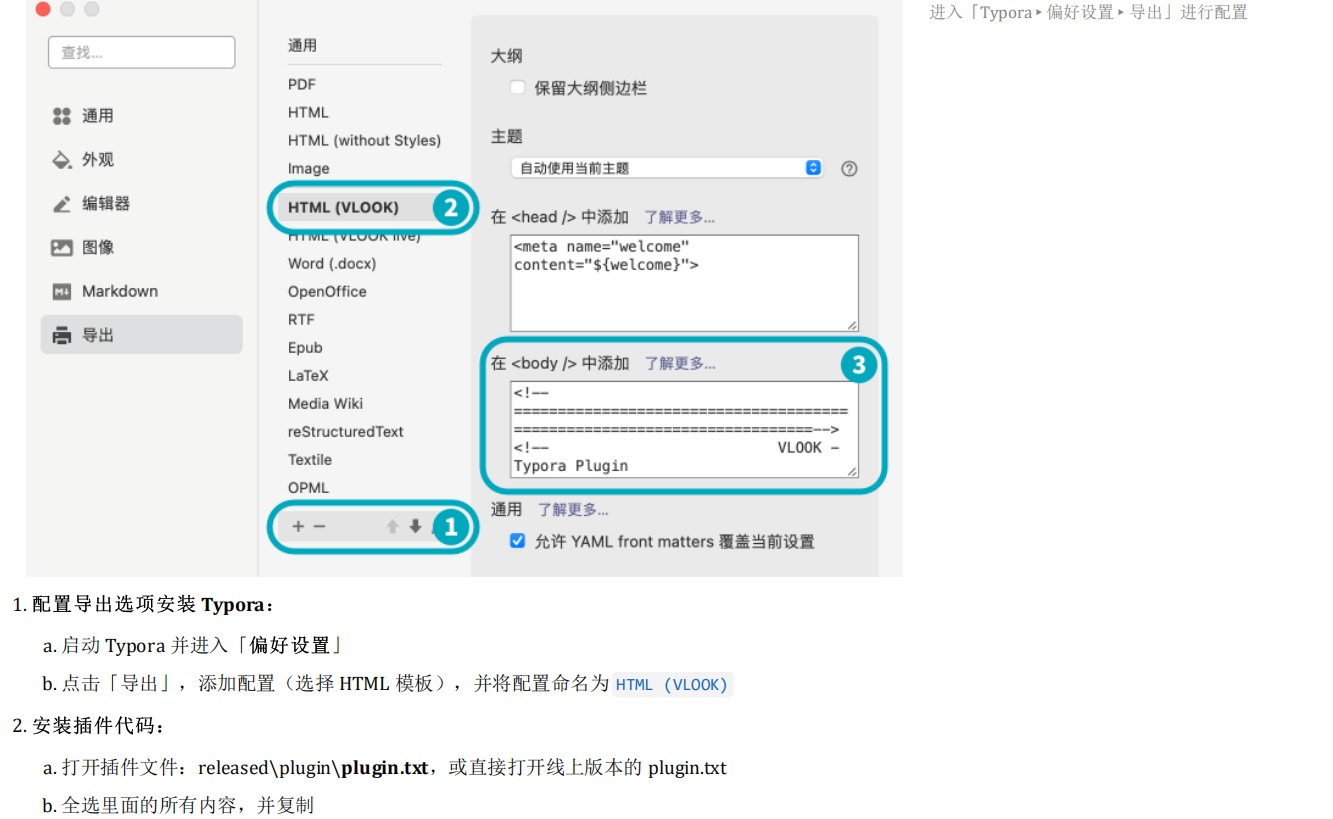The image size is (1333, 819).
Task: Select the RTF export format
Action: tap(301, 319)
